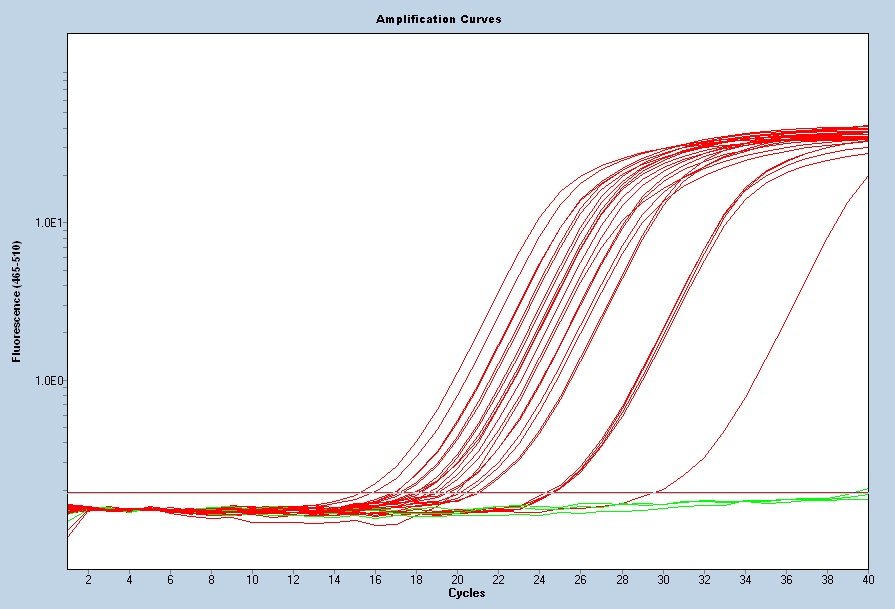Click the Cycles x-axis label
This screenshot has width=895, height=609.
pyautogui.click(x=466, y=593)
